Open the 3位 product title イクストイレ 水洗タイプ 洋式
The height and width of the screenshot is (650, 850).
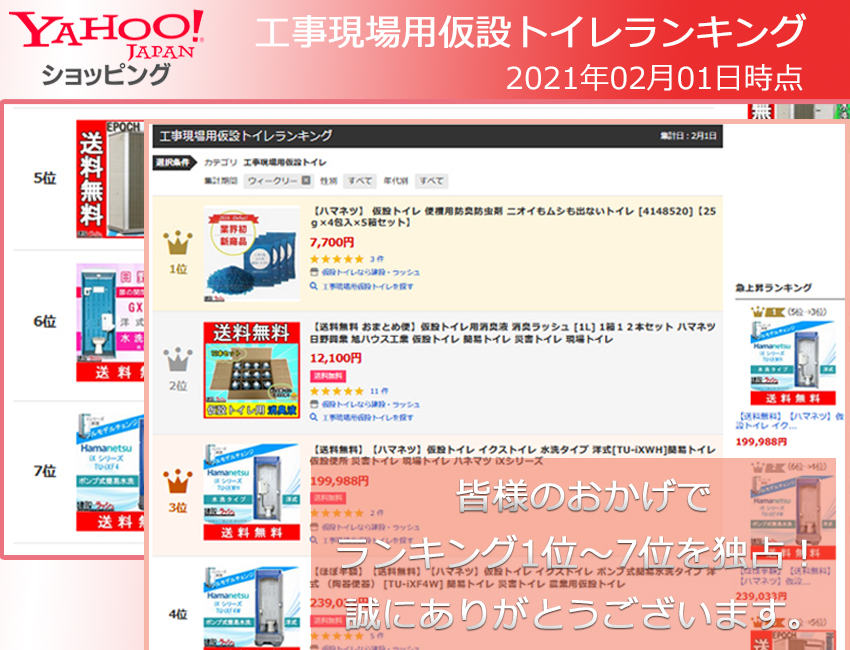513,455
